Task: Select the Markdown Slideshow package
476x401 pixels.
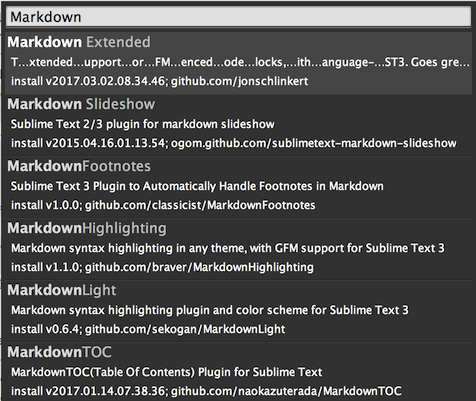Action: tap(239, 124)
